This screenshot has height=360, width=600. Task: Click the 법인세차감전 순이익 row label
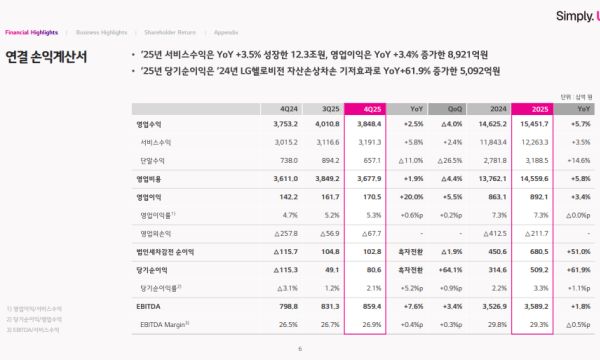pyautogui.click(x=165, y=252)
